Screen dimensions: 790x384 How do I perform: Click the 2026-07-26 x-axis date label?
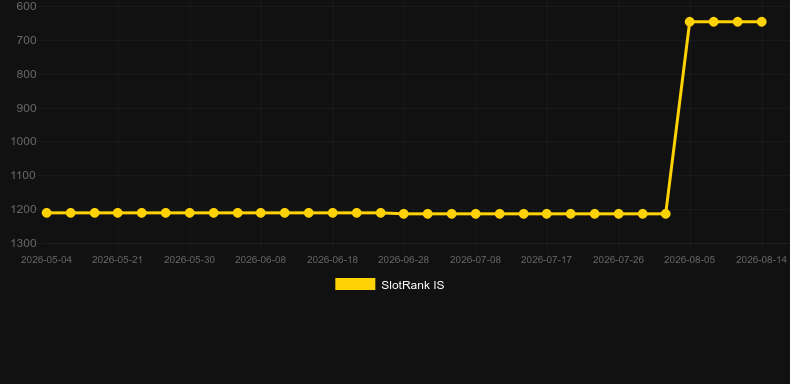pyautogui.click(x=618, y=260)
